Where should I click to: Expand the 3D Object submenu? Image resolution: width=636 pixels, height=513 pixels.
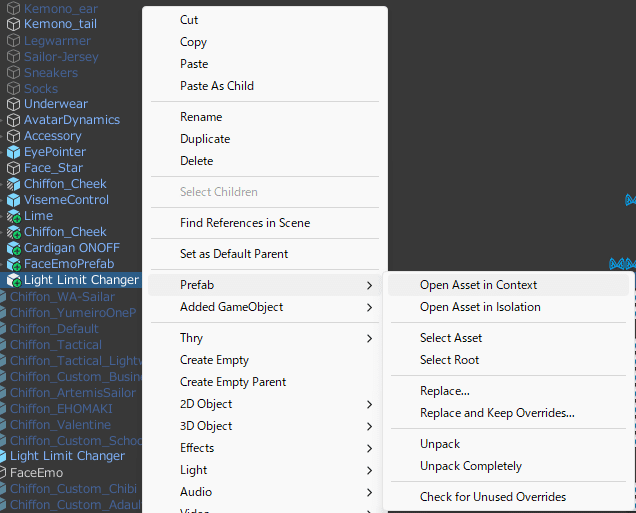click(x=206, y=426)
